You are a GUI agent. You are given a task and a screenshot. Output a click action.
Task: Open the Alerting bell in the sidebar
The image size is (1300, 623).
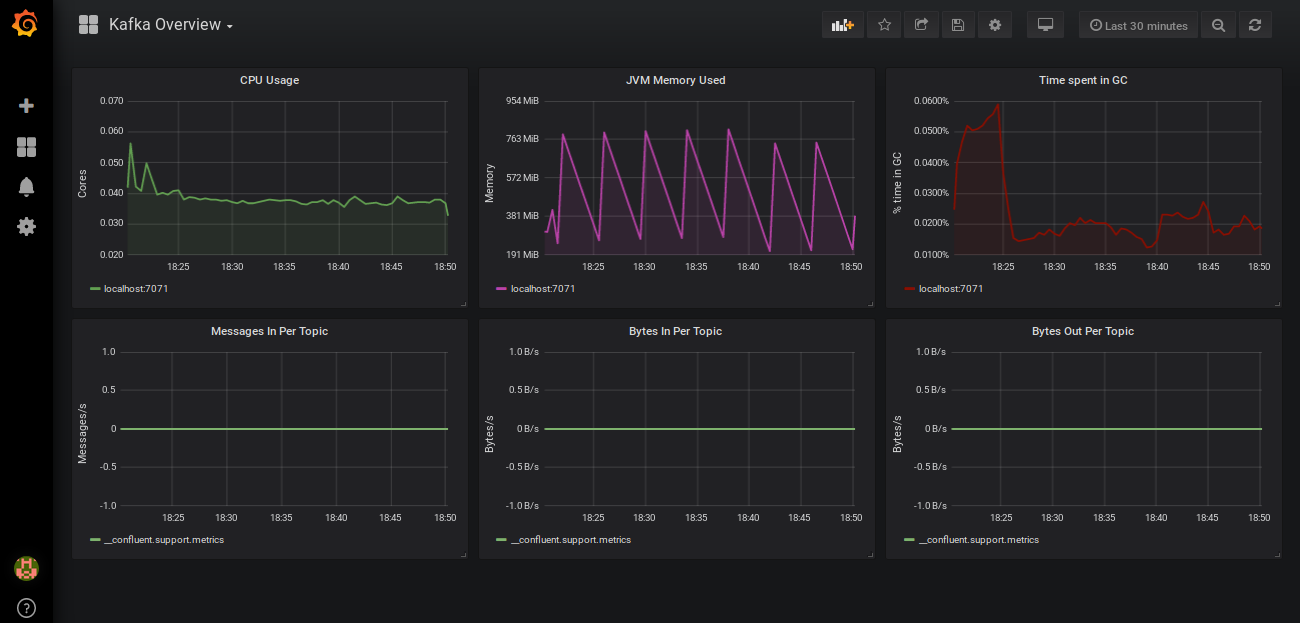[26, 186]
